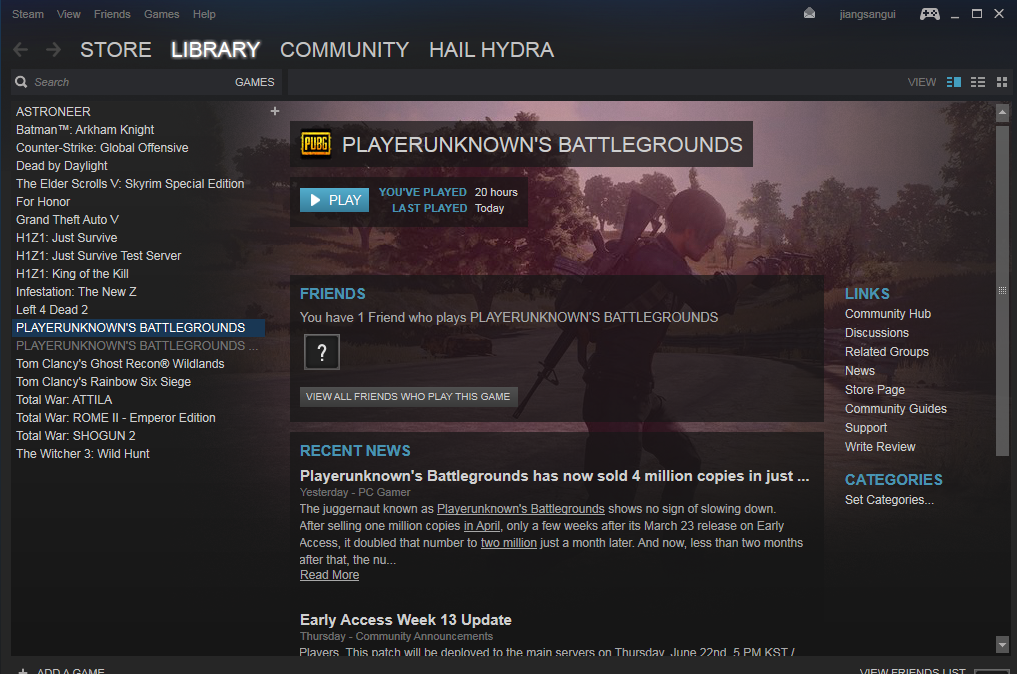
Task: Click the back navigation arrow
Action: (21, 49)
